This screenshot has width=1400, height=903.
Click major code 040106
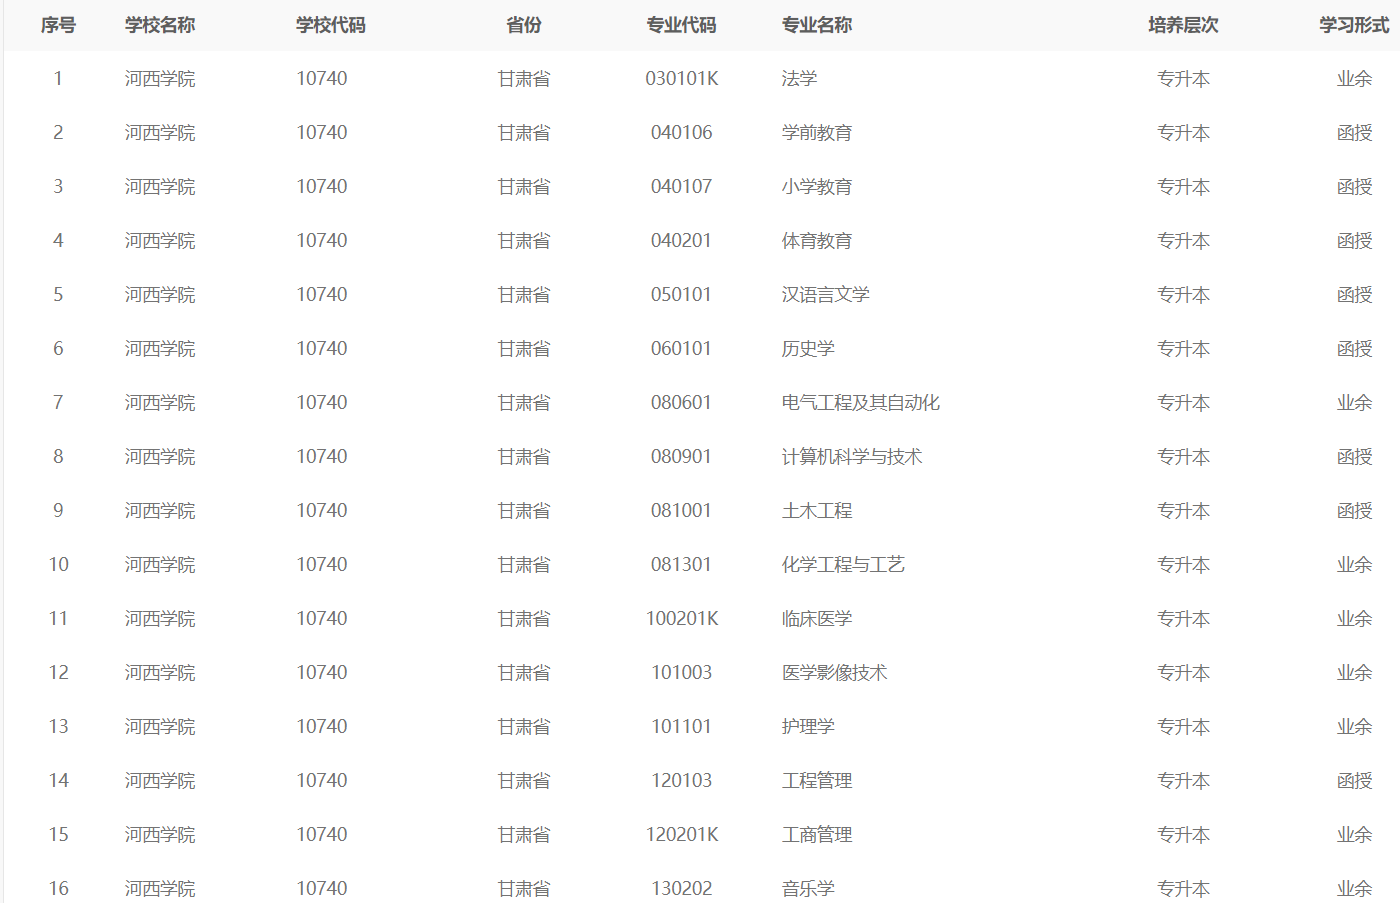pos(682,133)
